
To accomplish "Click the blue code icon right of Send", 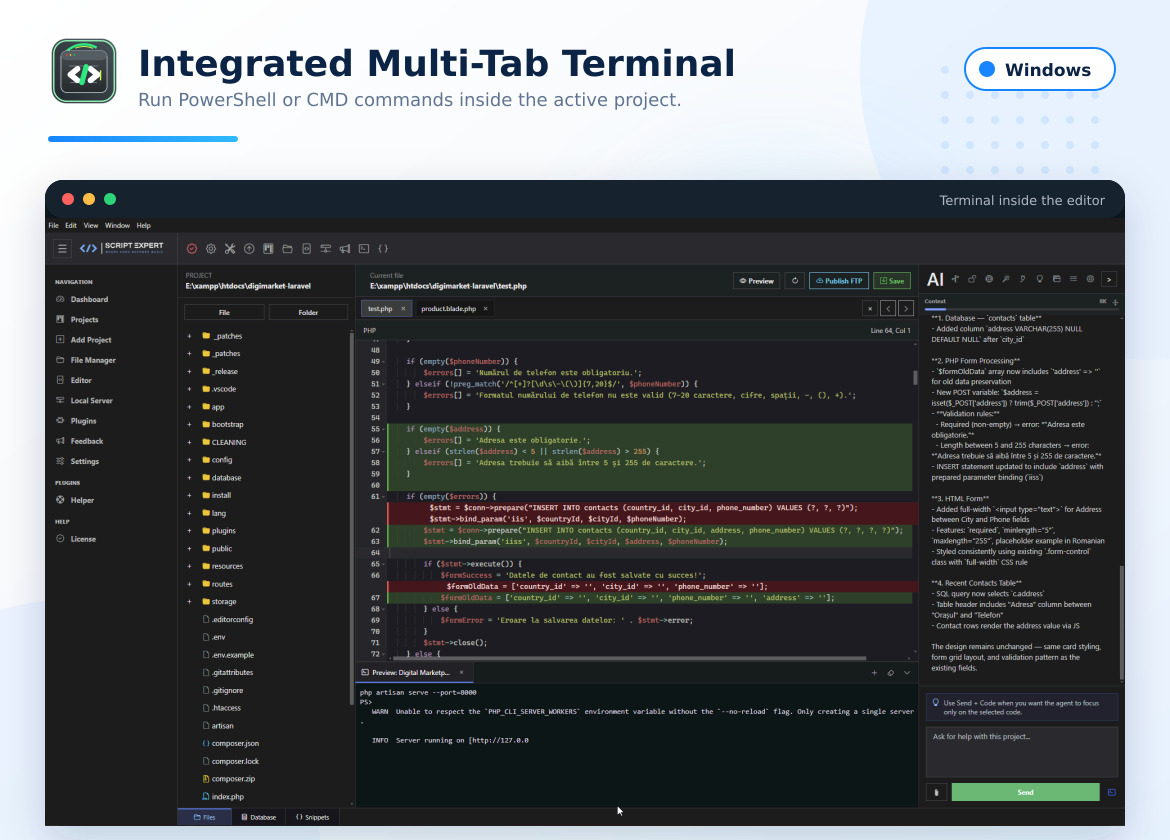I will (1112, 792).
